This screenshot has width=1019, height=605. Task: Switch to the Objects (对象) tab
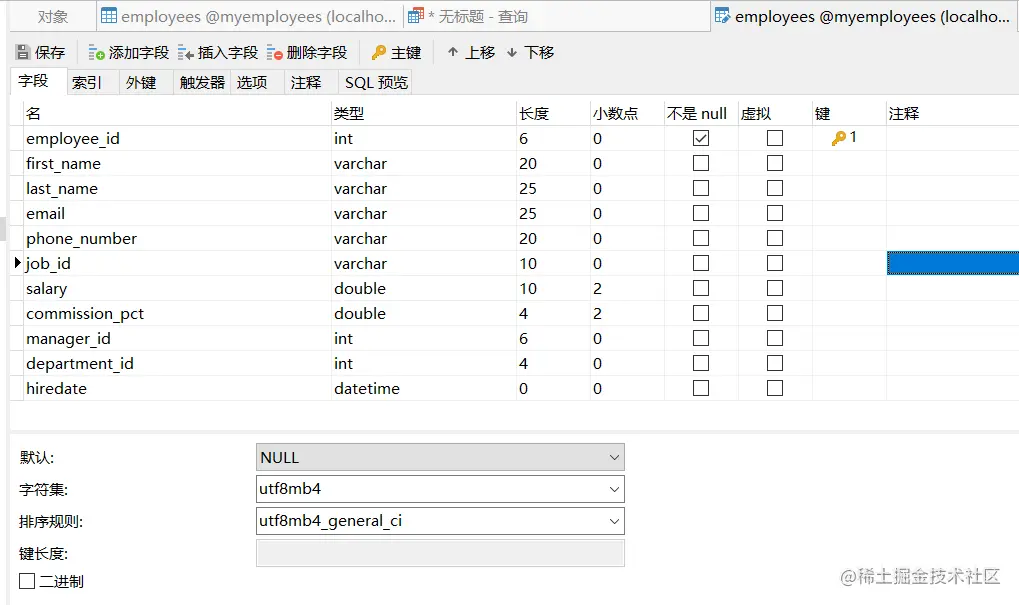click(x=53, y=16)
